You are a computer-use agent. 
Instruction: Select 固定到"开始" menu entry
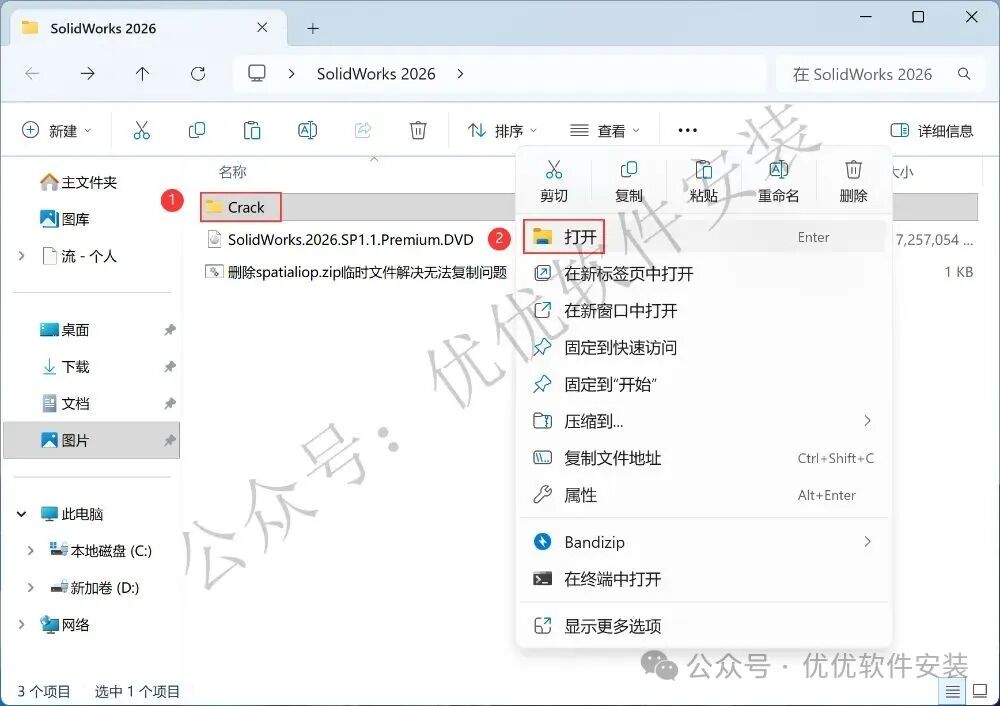pyautogui.click(x=703, y=385)
